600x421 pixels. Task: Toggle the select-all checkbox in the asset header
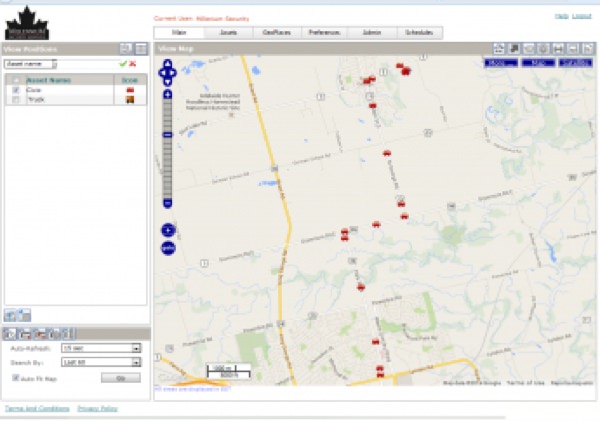[x=16, y=80]
